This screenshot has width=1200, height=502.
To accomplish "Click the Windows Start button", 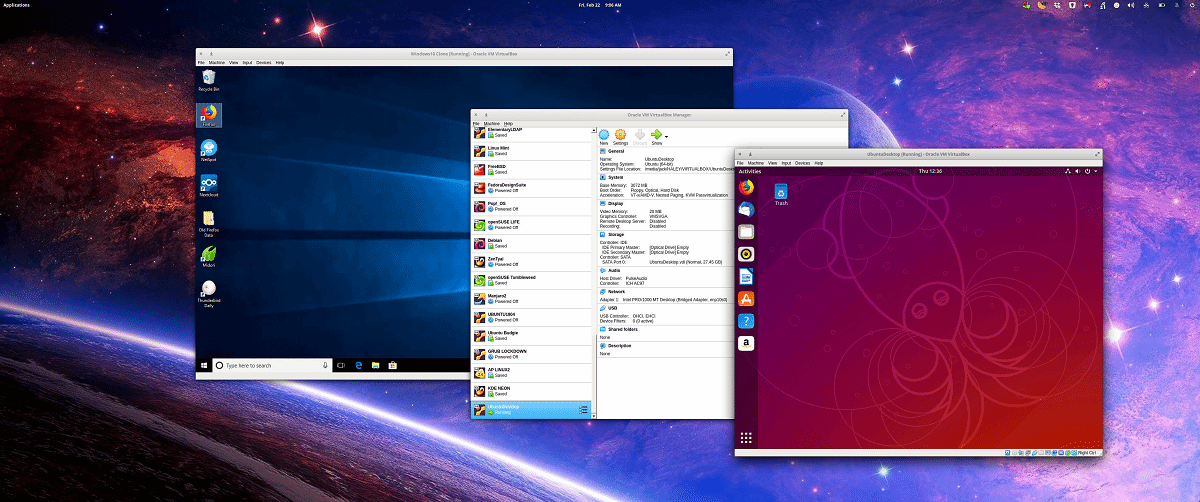I will 204,366.
